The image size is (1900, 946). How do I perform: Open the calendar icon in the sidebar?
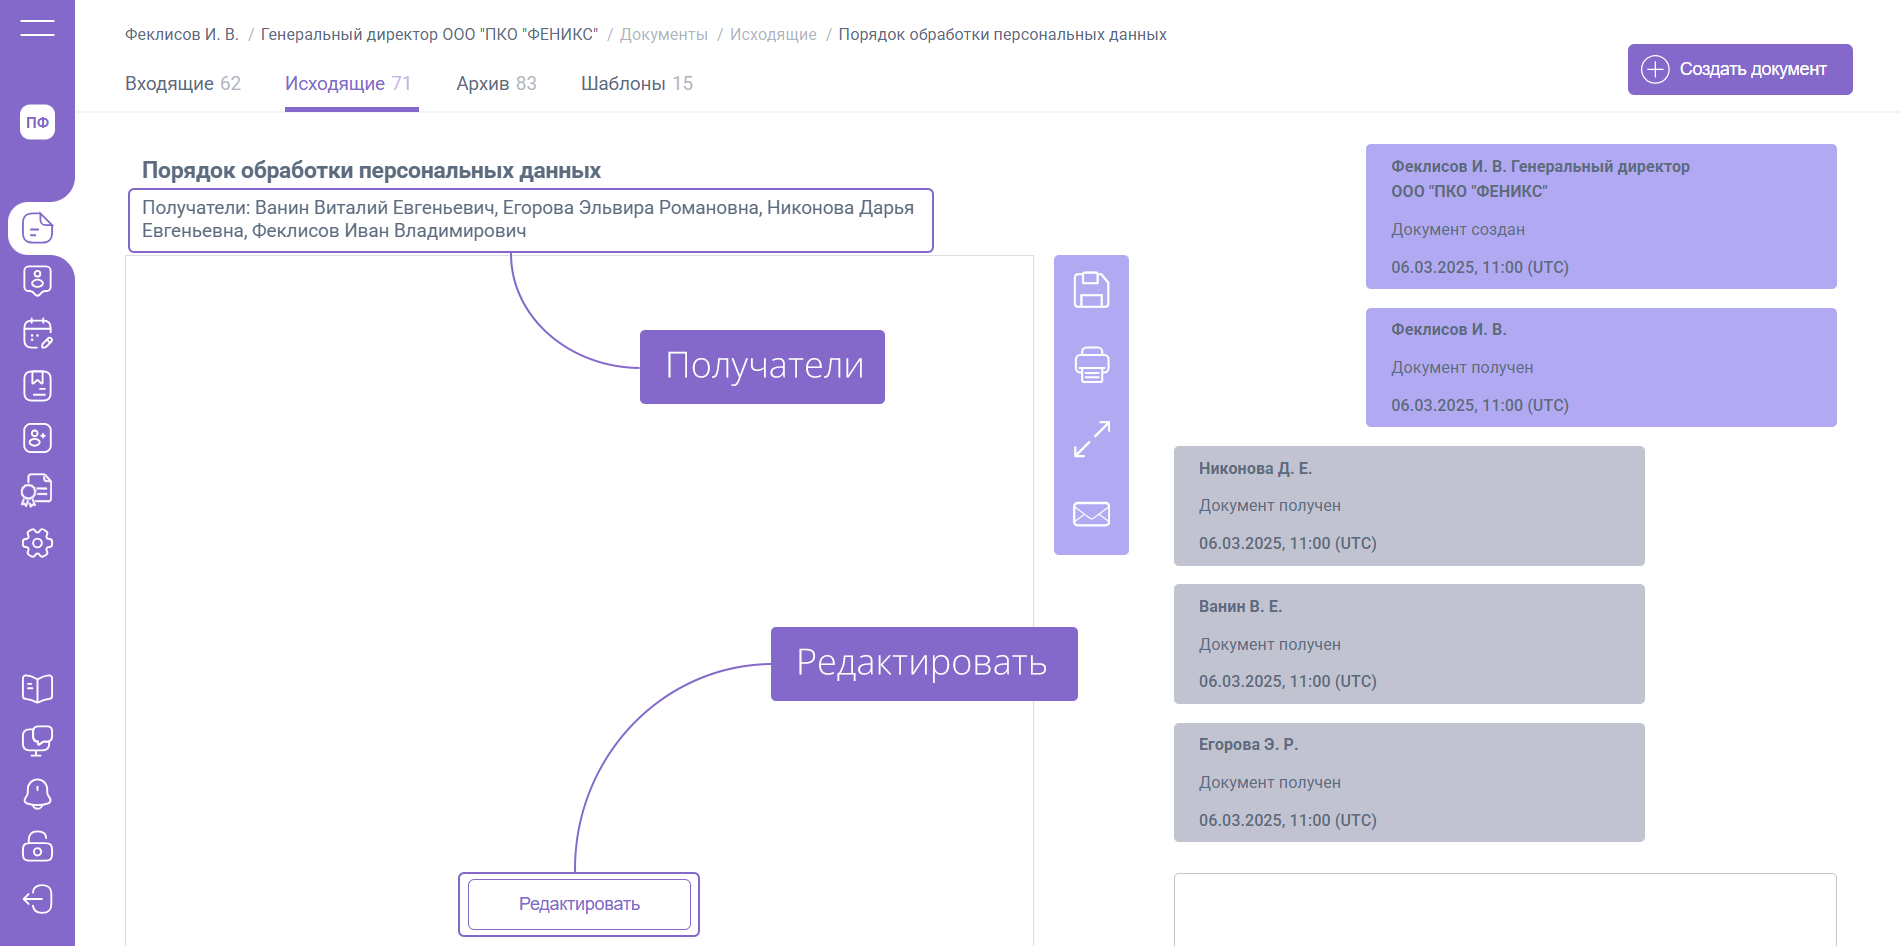click(x=37, y=333)
